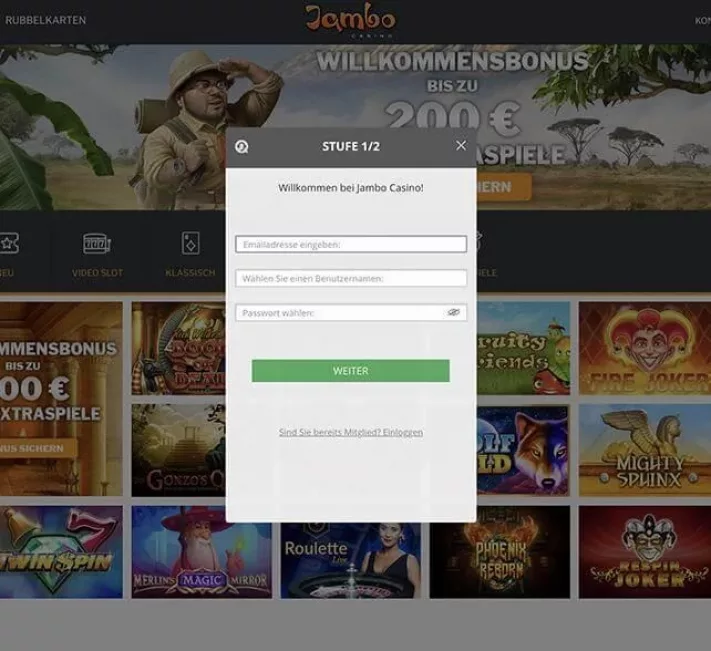Open RUBBELKARTEN in the top menu

tap(45, 20)
